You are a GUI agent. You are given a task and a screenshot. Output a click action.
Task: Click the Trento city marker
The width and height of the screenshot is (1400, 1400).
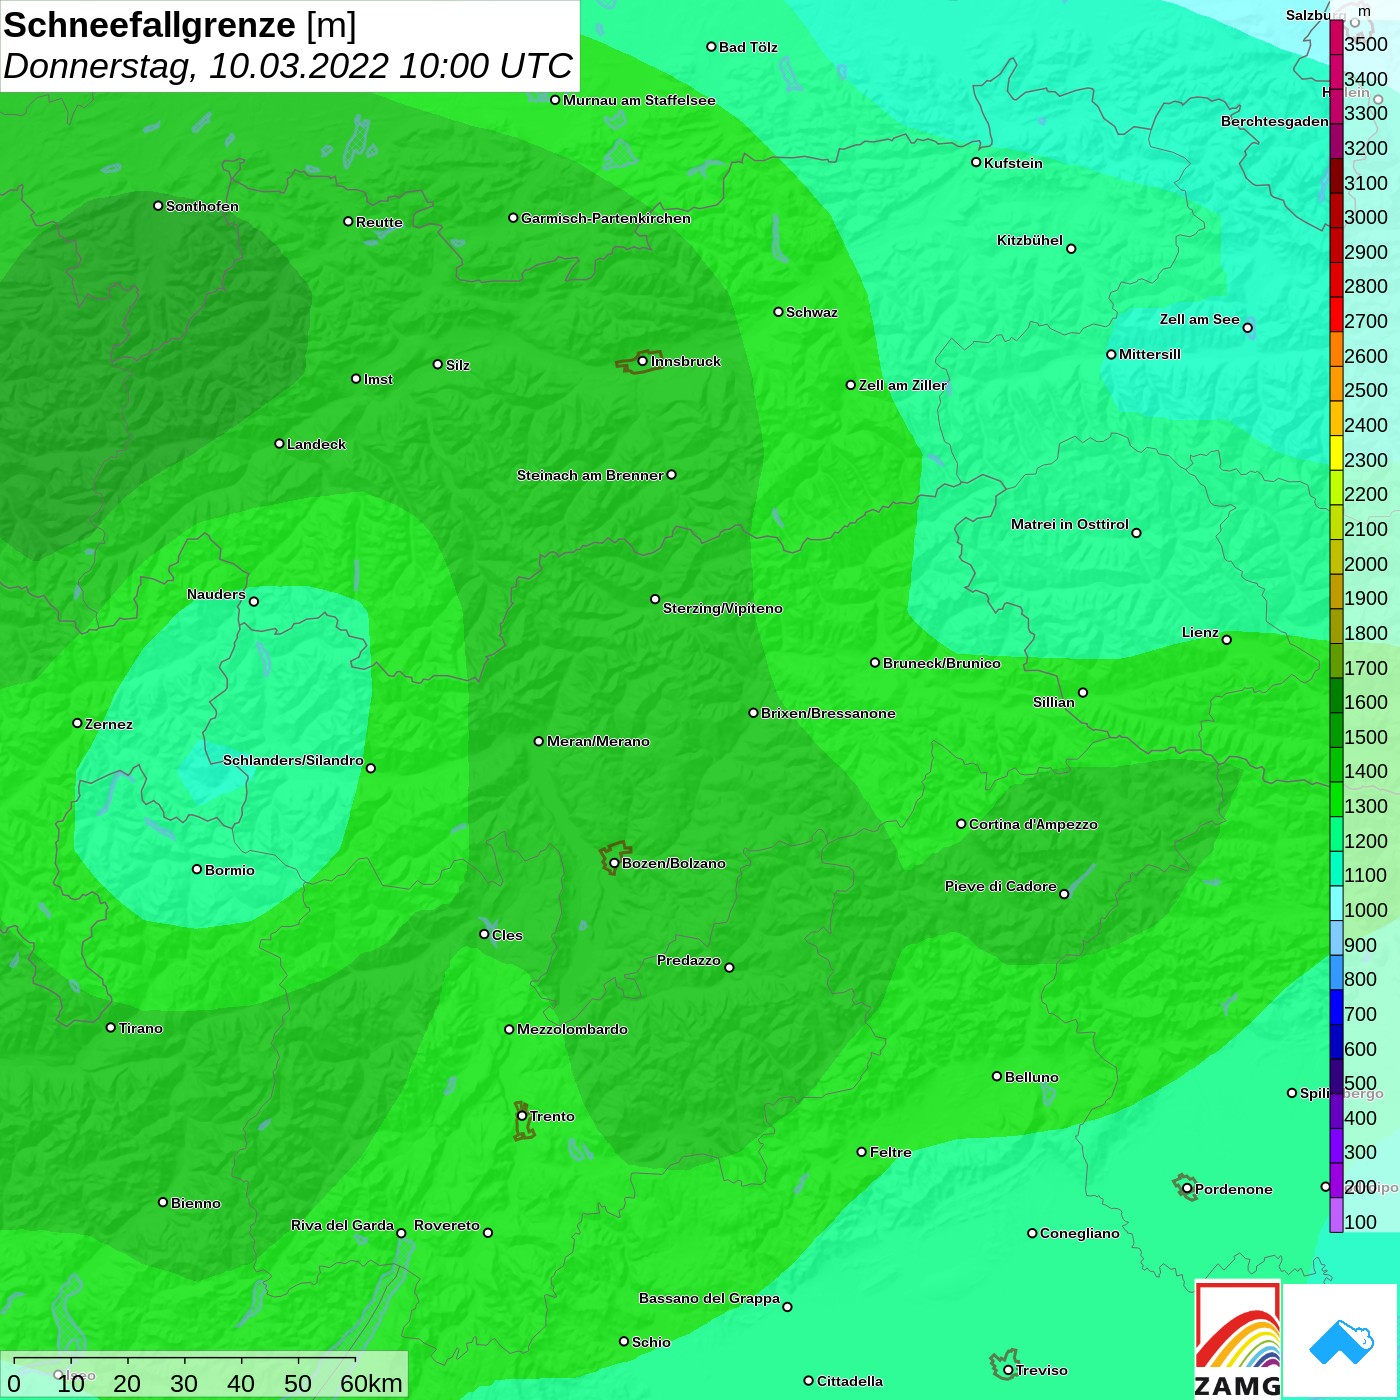coord(522,1116)
